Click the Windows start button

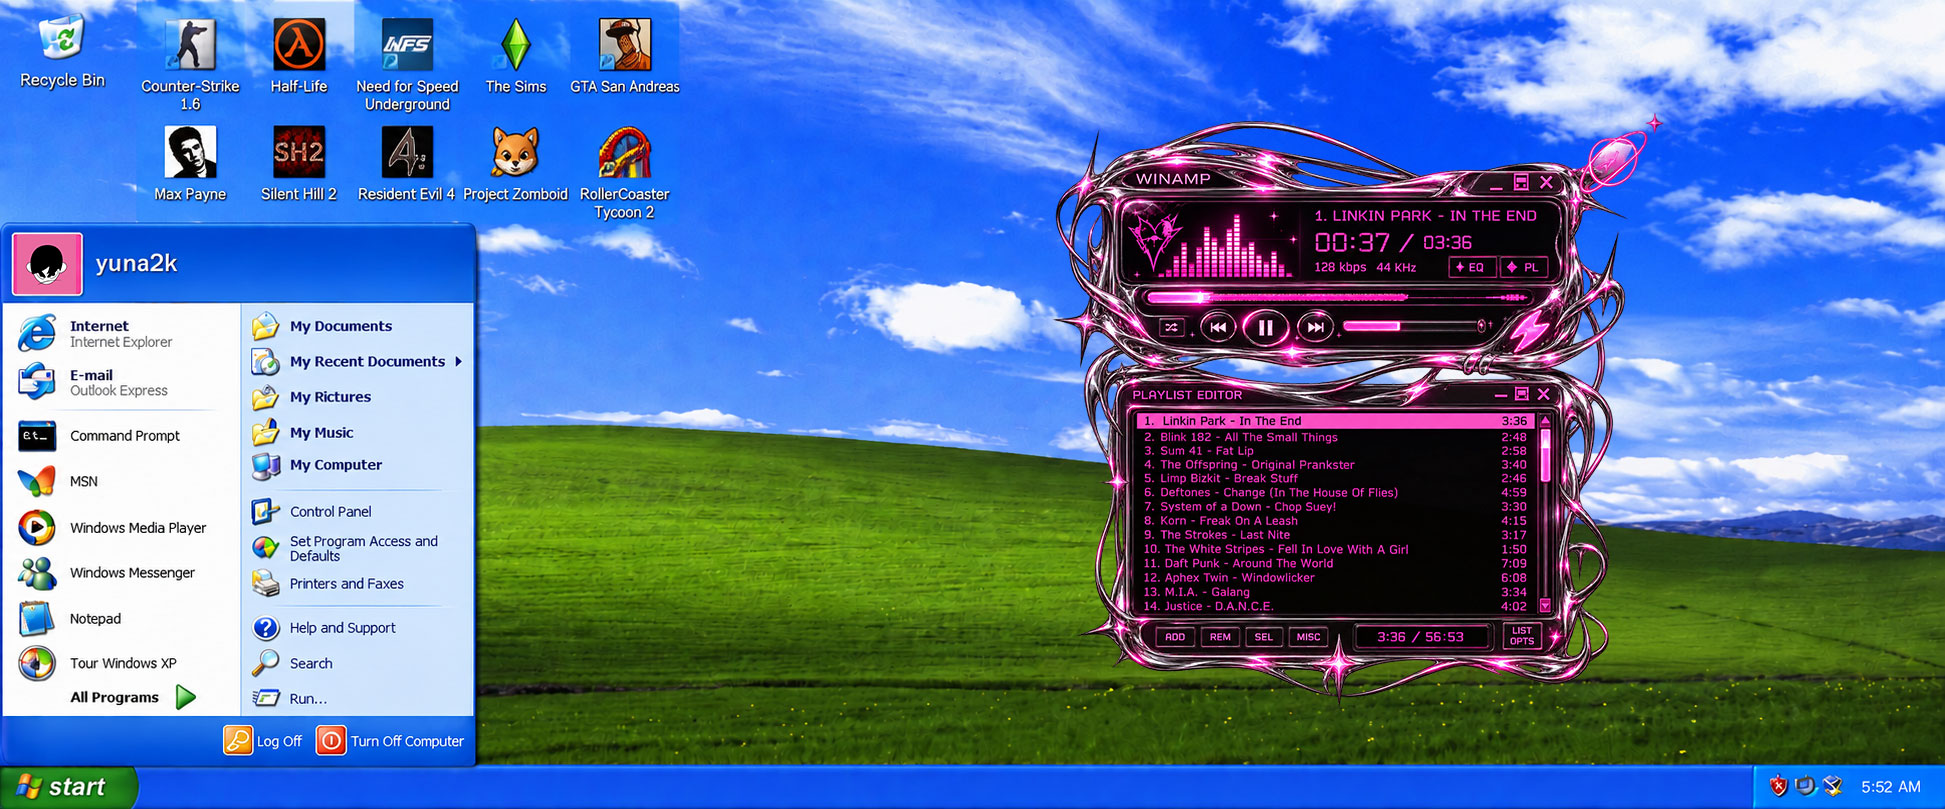[67, 788]
